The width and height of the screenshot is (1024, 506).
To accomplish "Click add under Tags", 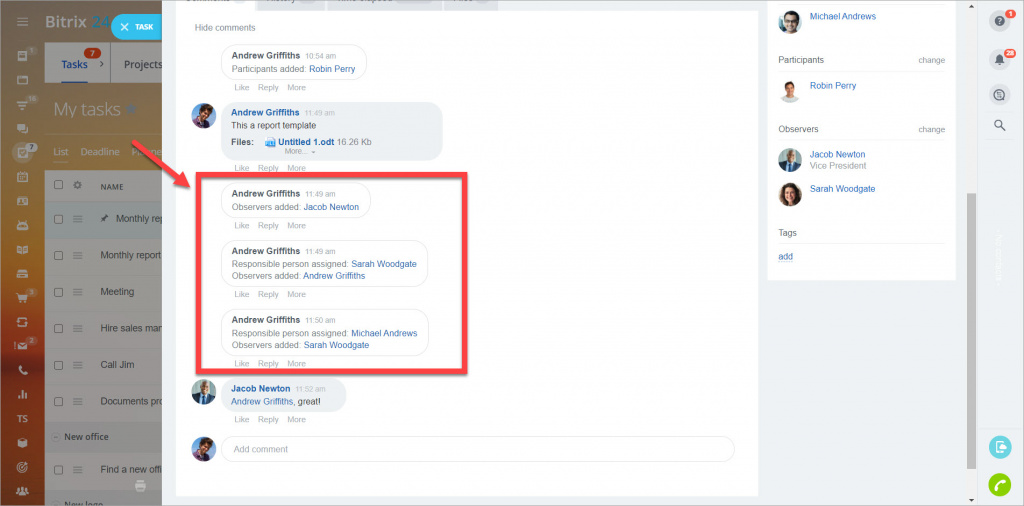I will tap(786, 257).
